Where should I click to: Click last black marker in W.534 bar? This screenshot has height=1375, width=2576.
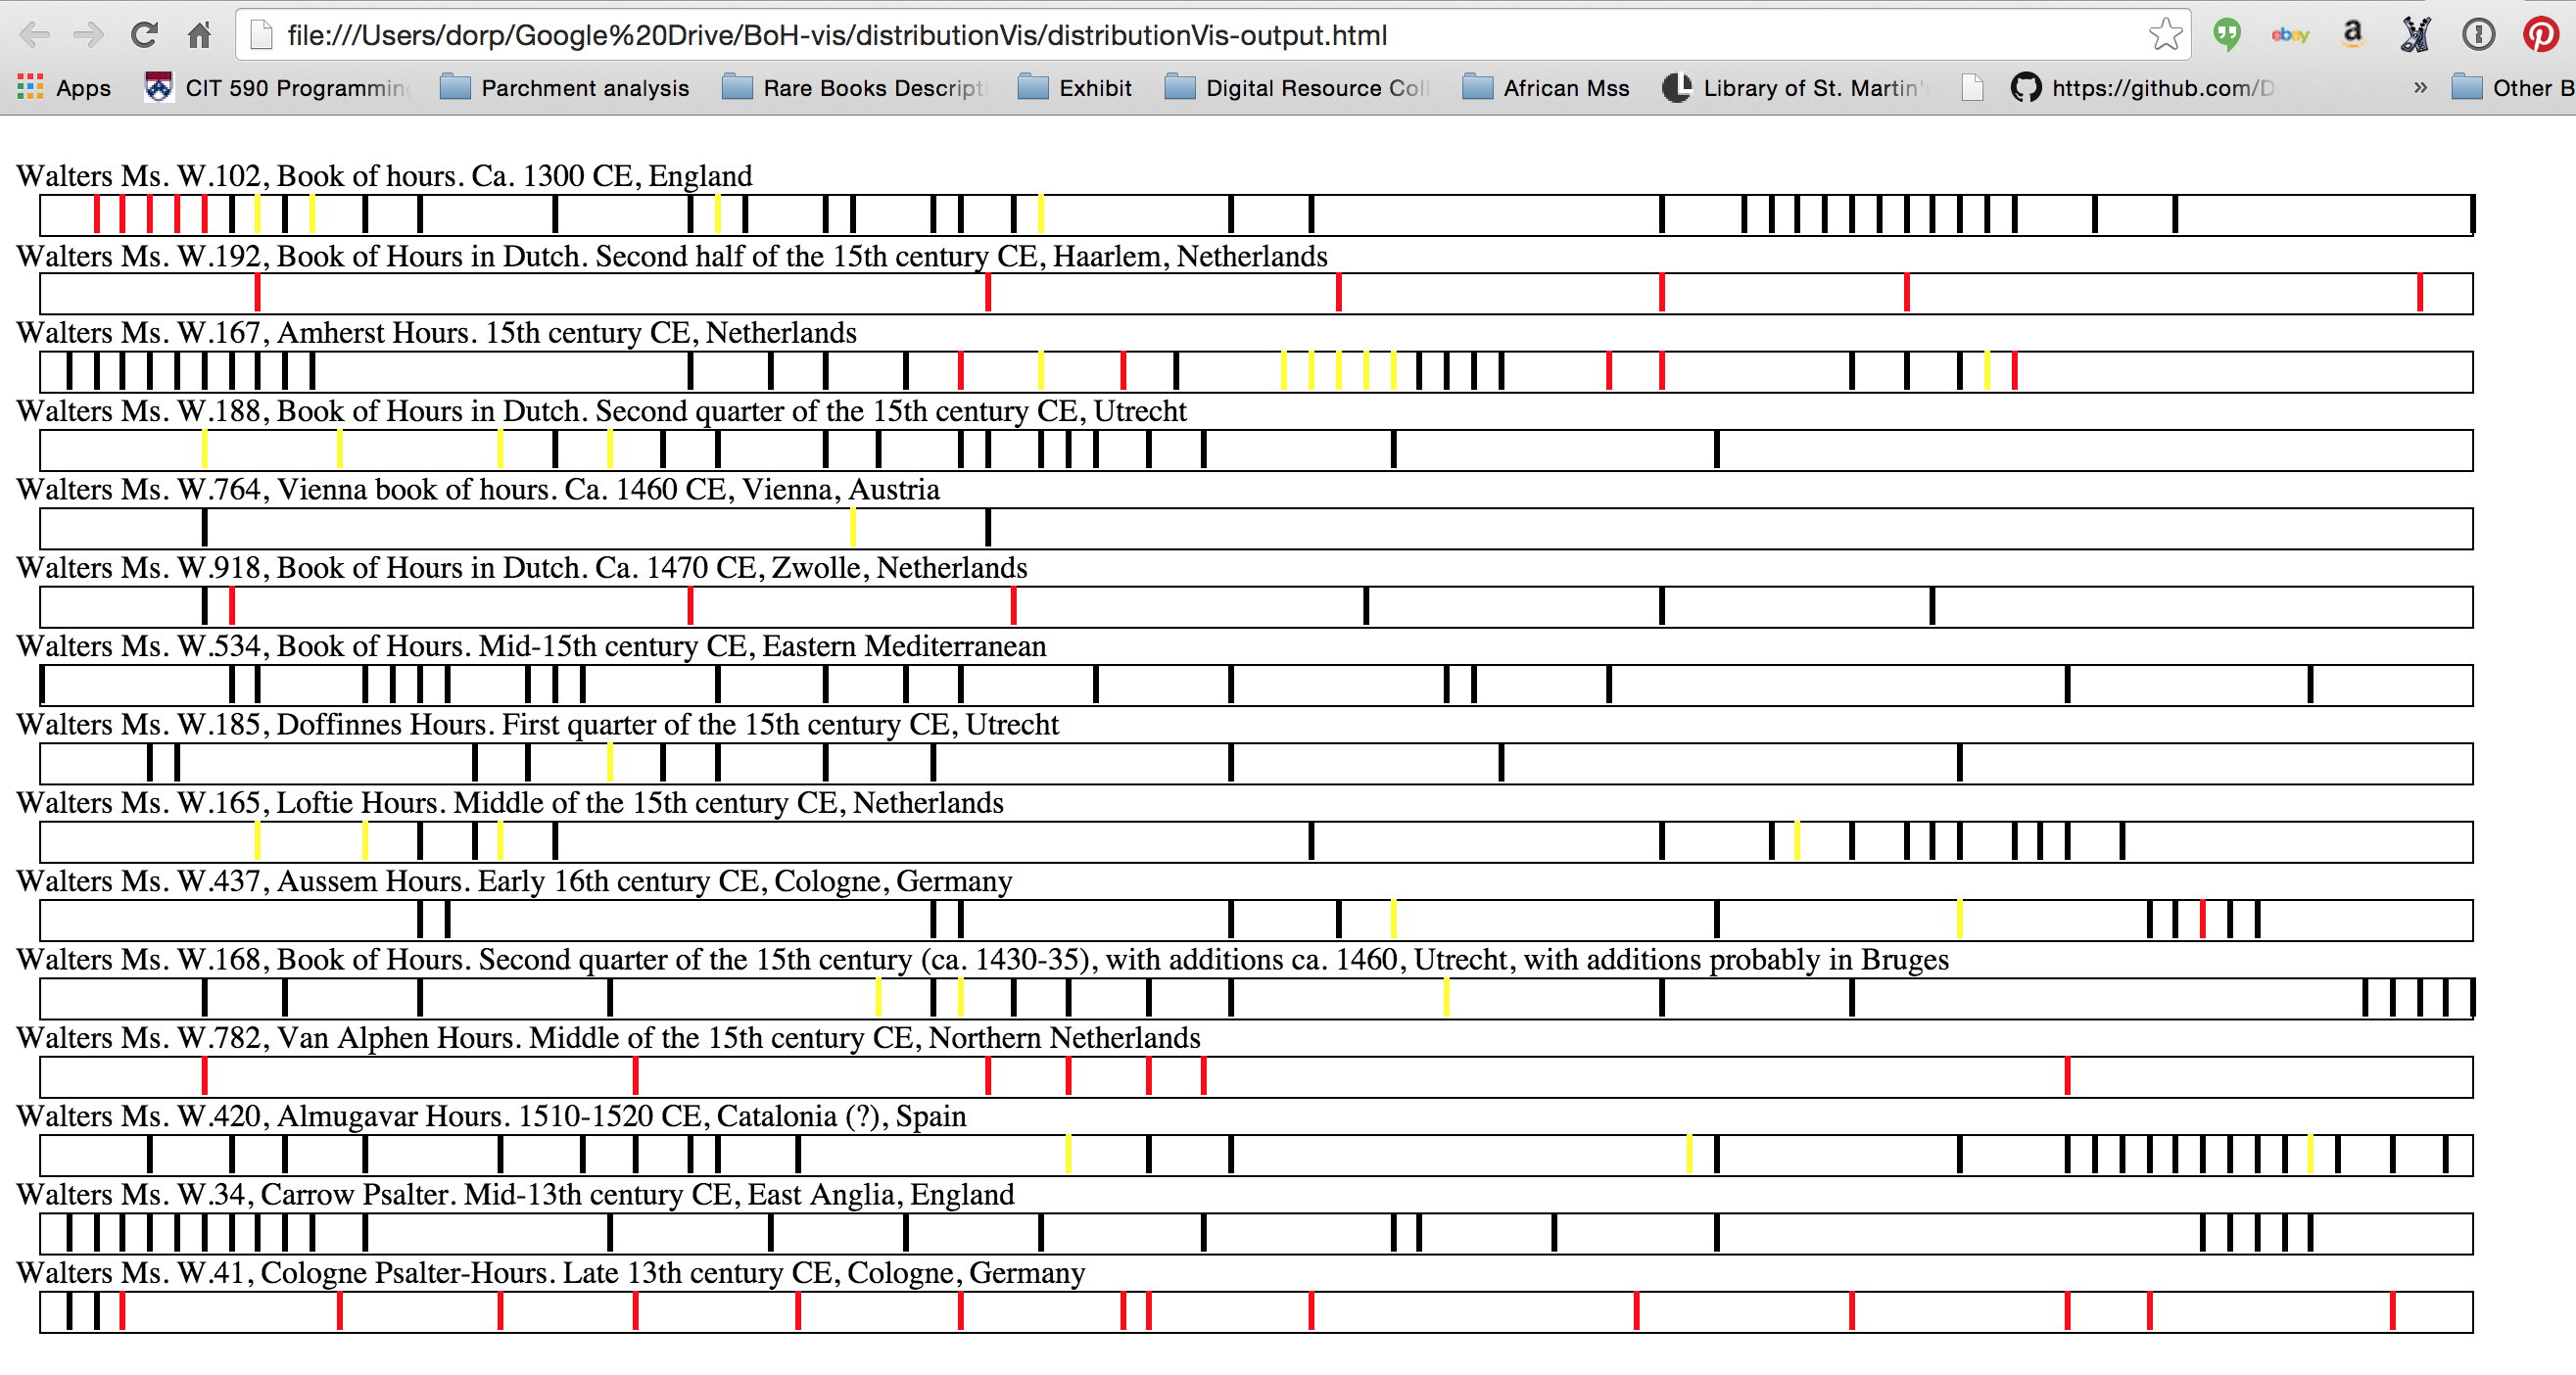pos(2310,685)
